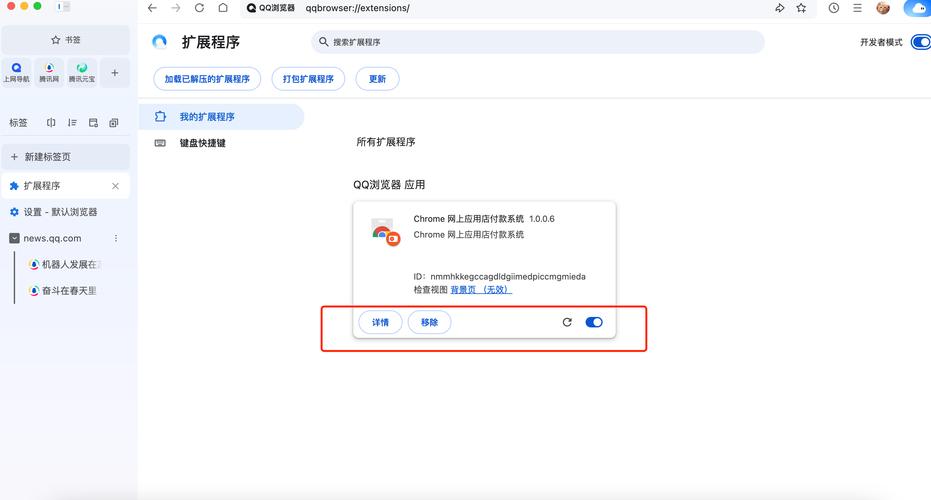Open the user profile avatar

pyautogui.click(x=883, y=8)
